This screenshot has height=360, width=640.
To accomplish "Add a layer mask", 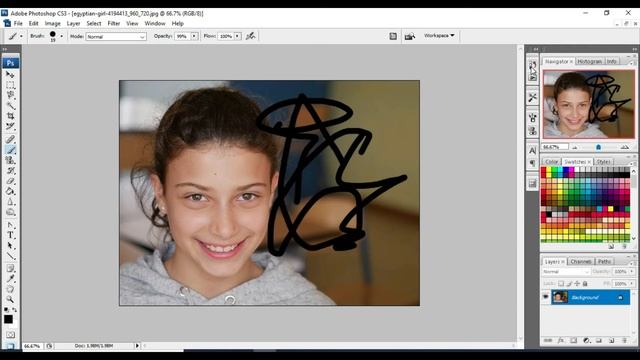I will coord(573,340).
